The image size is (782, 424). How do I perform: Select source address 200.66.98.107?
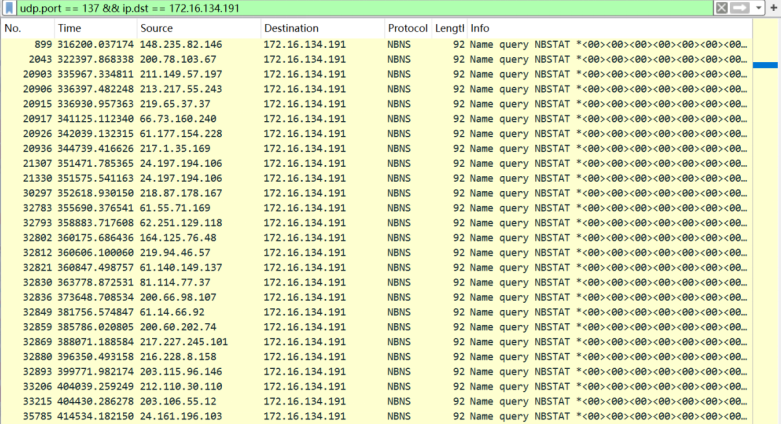pyautogui.click(x=178, y=297)
